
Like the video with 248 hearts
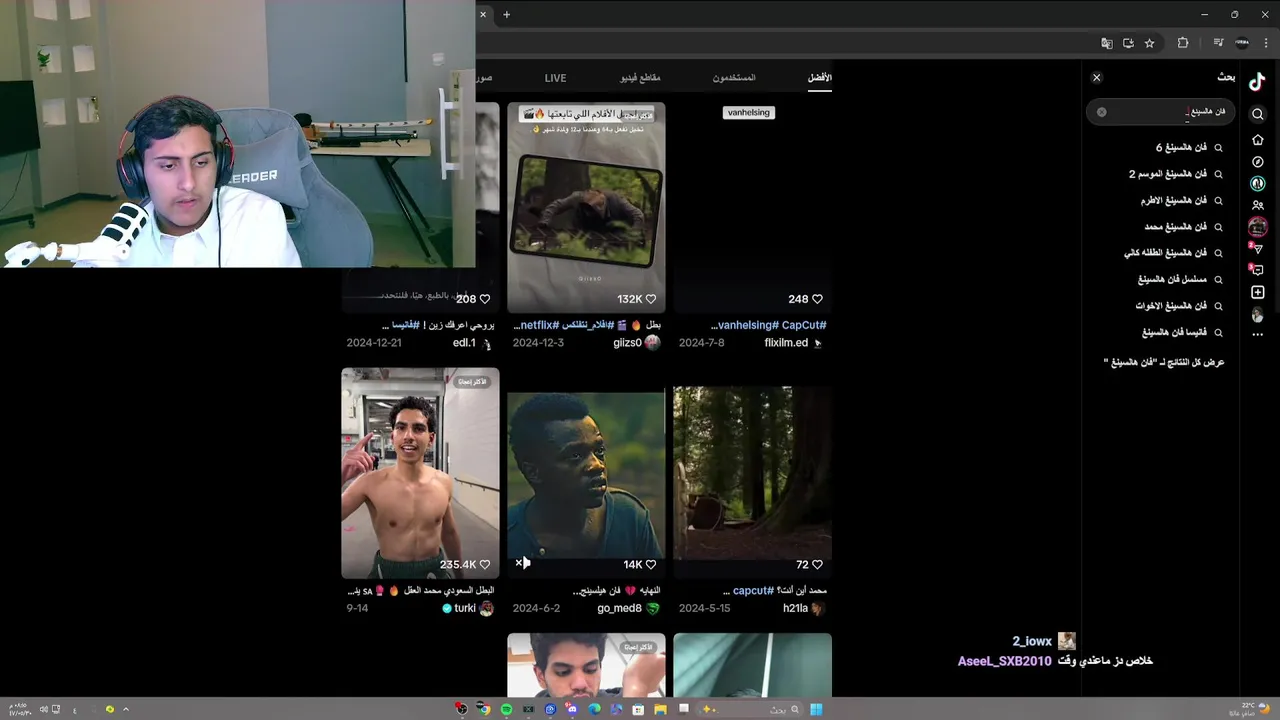(x=817, y=299)
